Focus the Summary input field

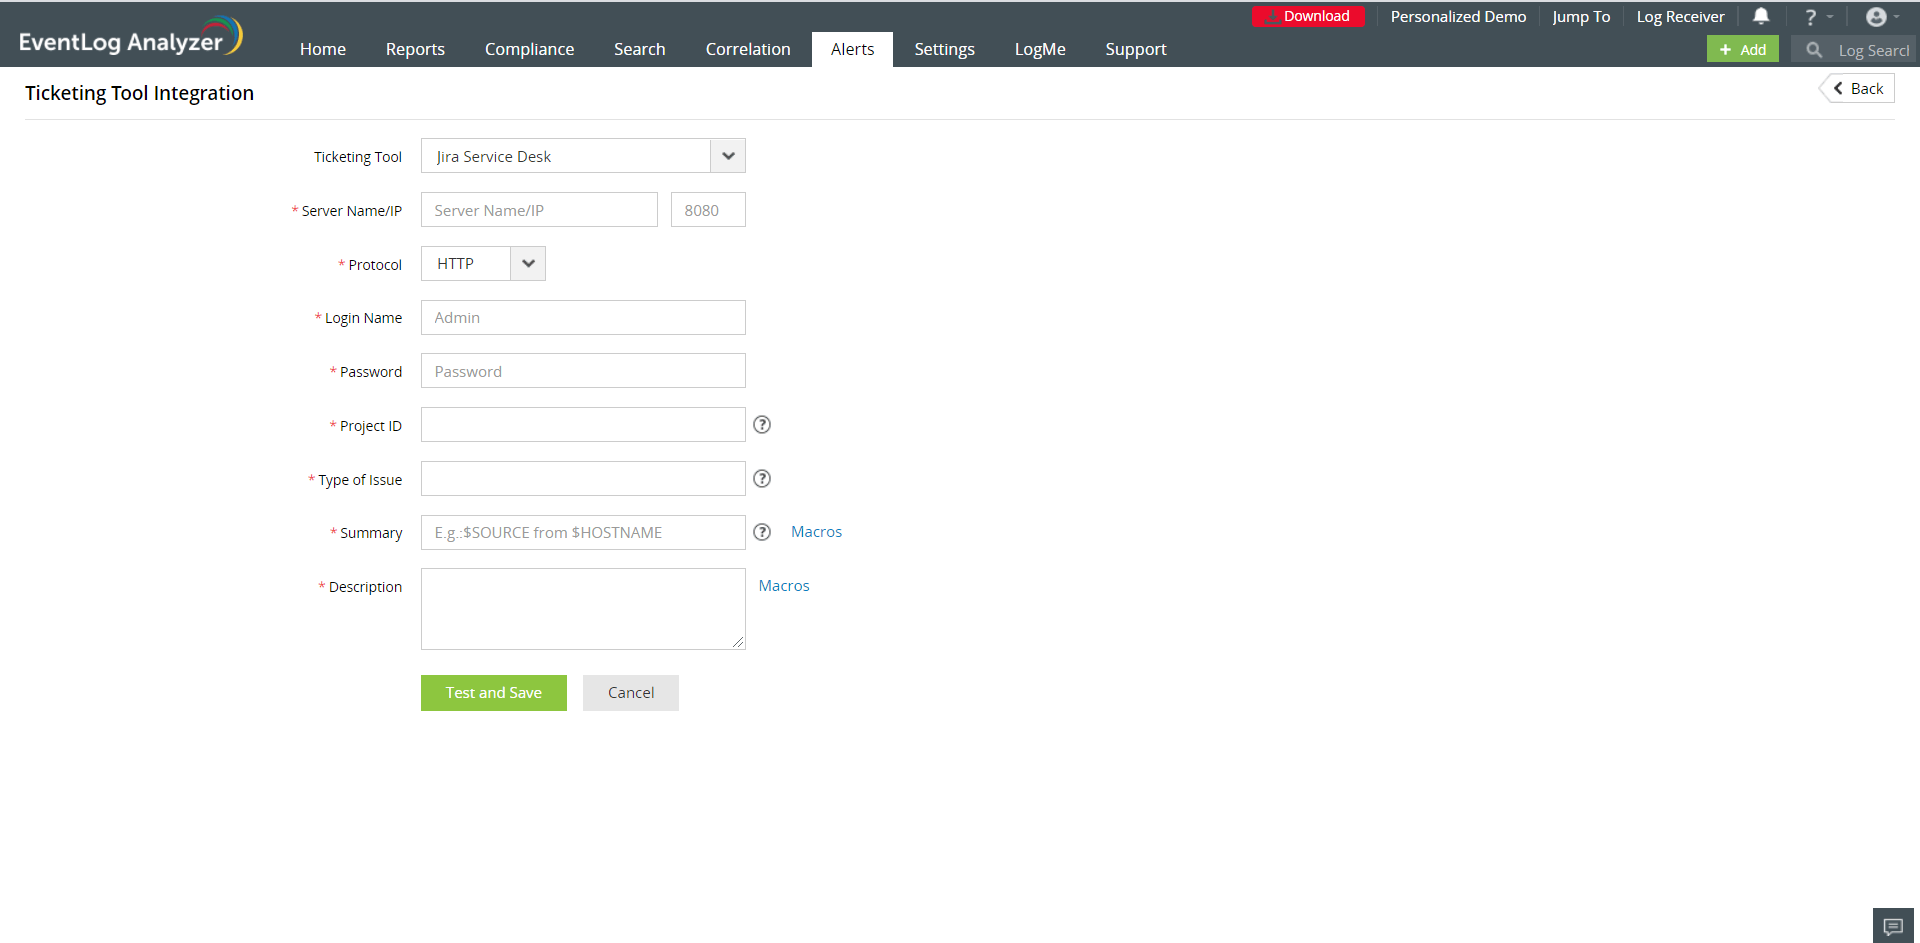(x=583, y=533)
